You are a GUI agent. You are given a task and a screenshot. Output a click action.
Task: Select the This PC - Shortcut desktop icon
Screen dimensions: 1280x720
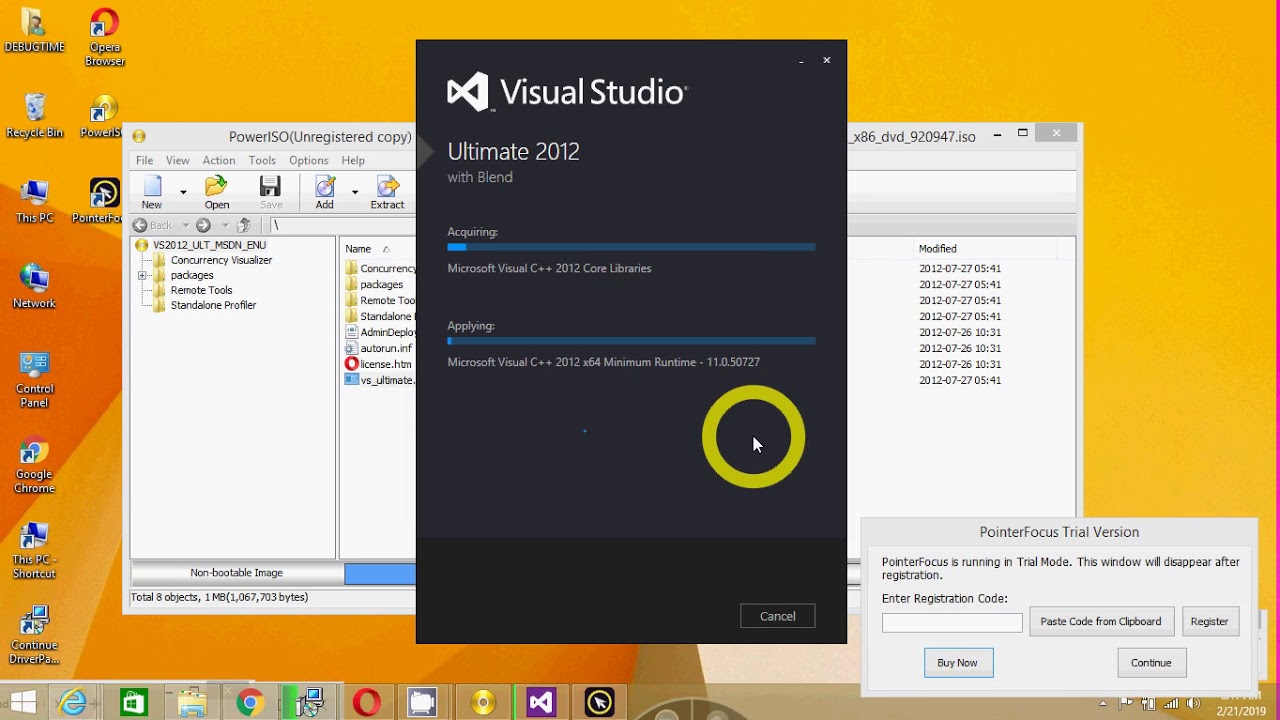34,550
